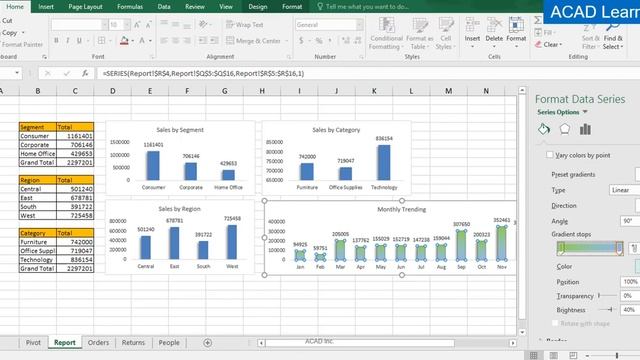This screenshot has height=360, width=640.
Task: Click the Cut button
Action: (7, 20)
